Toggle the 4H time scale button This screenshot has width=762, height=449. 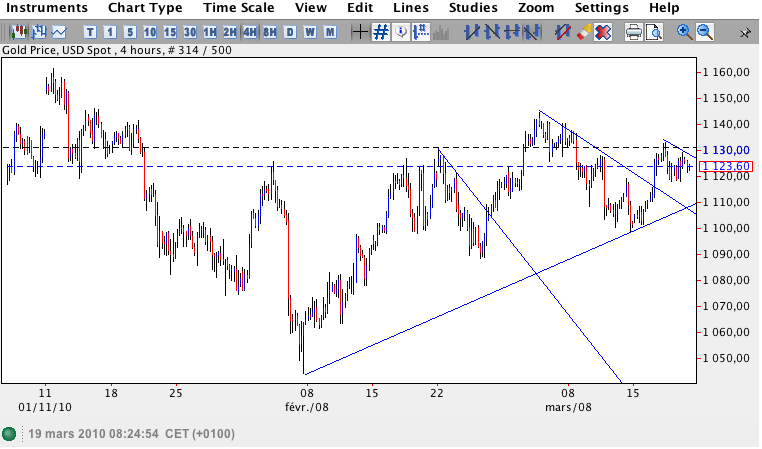coord(250,32)
